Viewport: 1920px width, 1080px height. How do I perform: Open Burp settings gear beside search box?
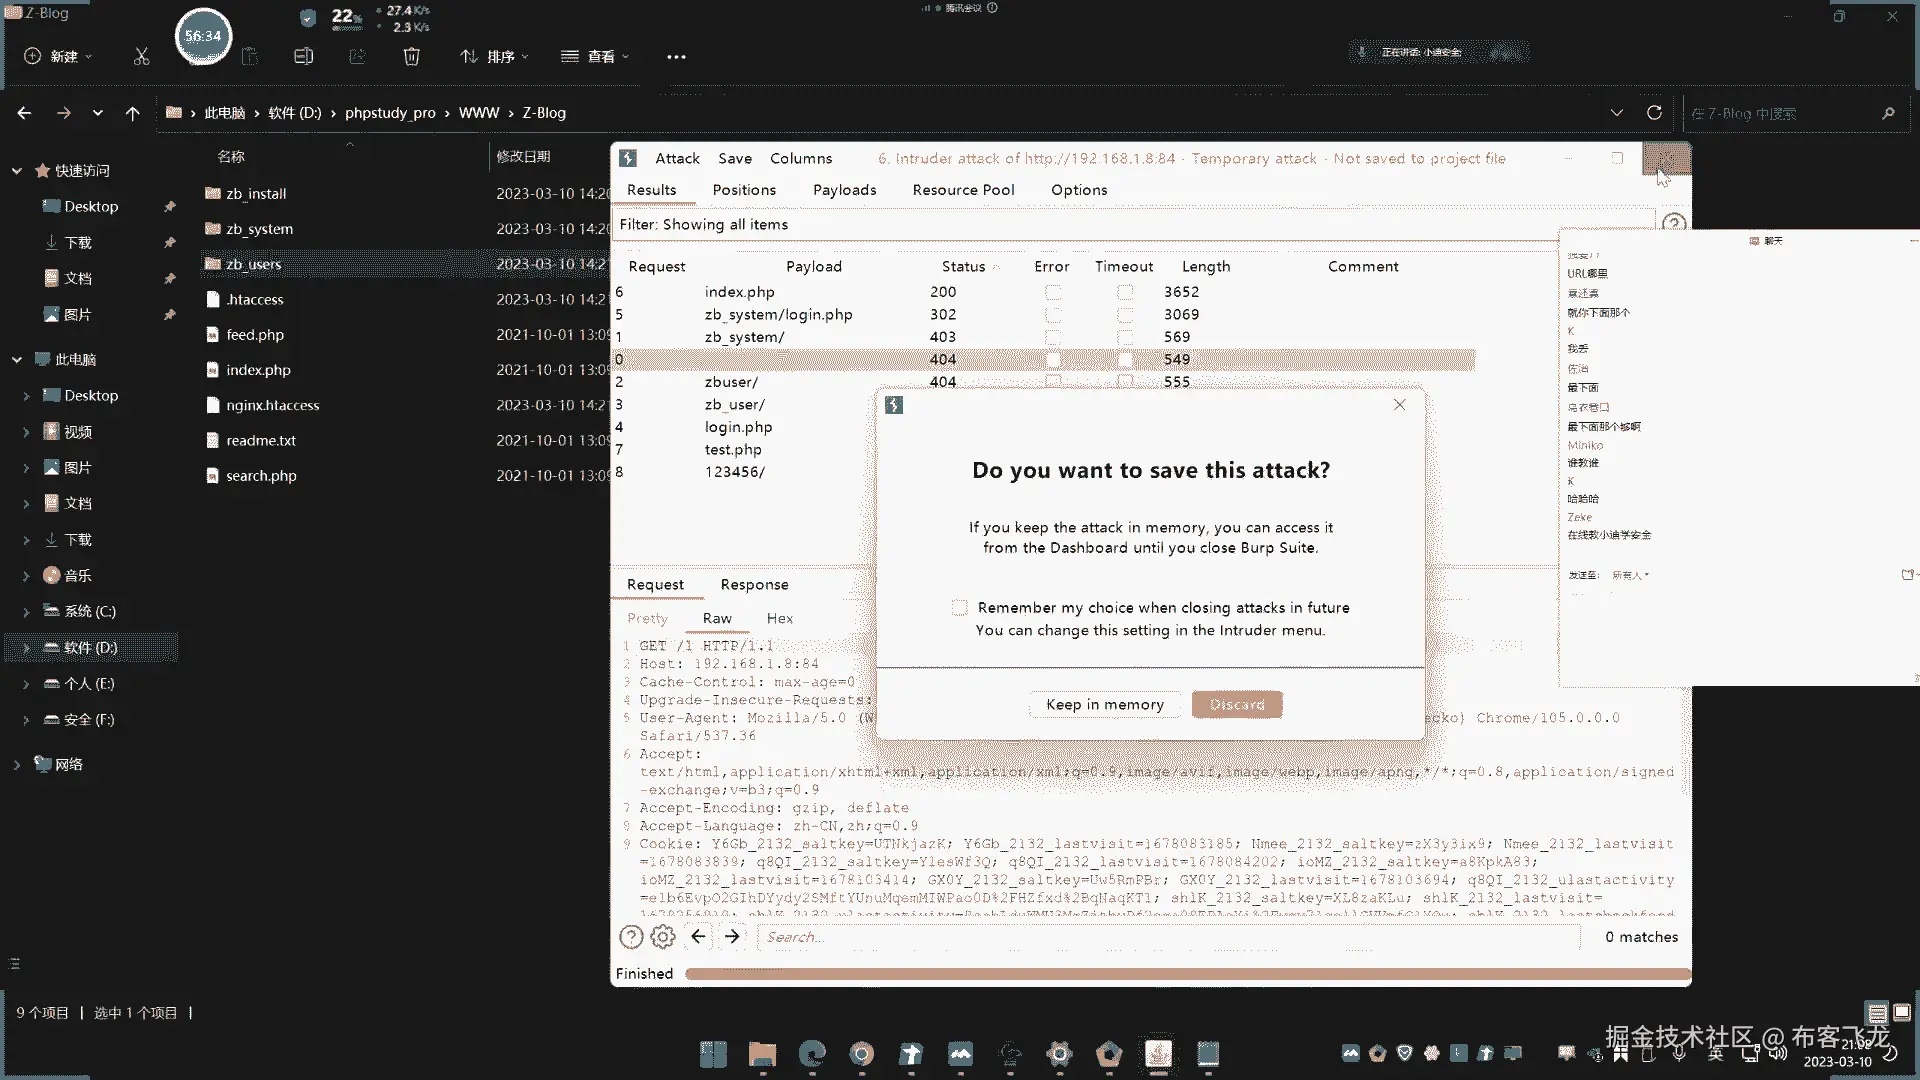click(663, 937)
